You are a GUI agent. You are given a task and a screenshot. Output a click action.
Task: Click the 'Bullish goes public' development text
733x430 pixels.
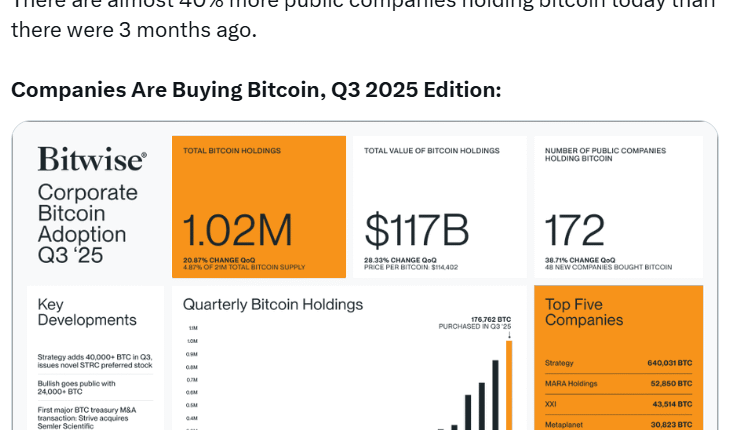pyautogui.click(x=77, y=387)
